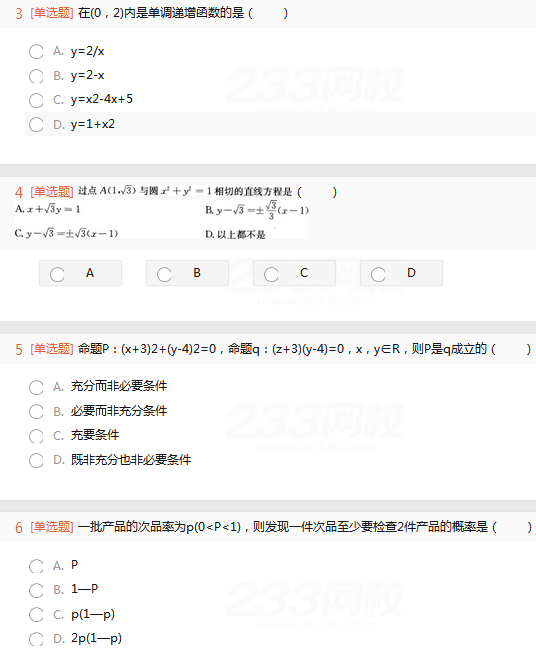Viewport: 536px width, 655px height.
Task: Select answer B radio for question 4
Action: [x=164, y=274]
